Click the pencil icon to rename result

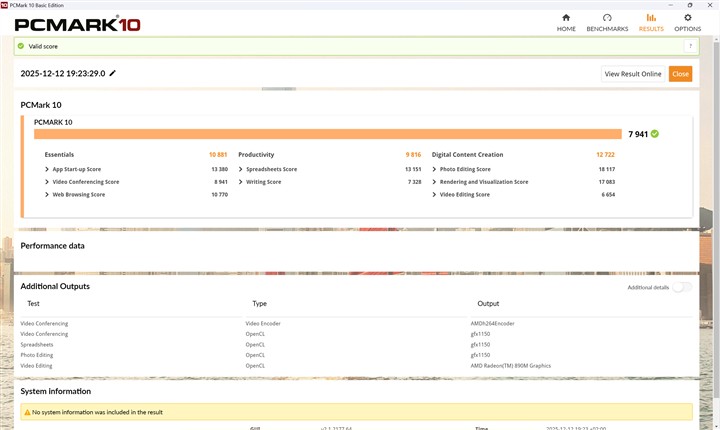pyautogui.click(x=113, y=73)
